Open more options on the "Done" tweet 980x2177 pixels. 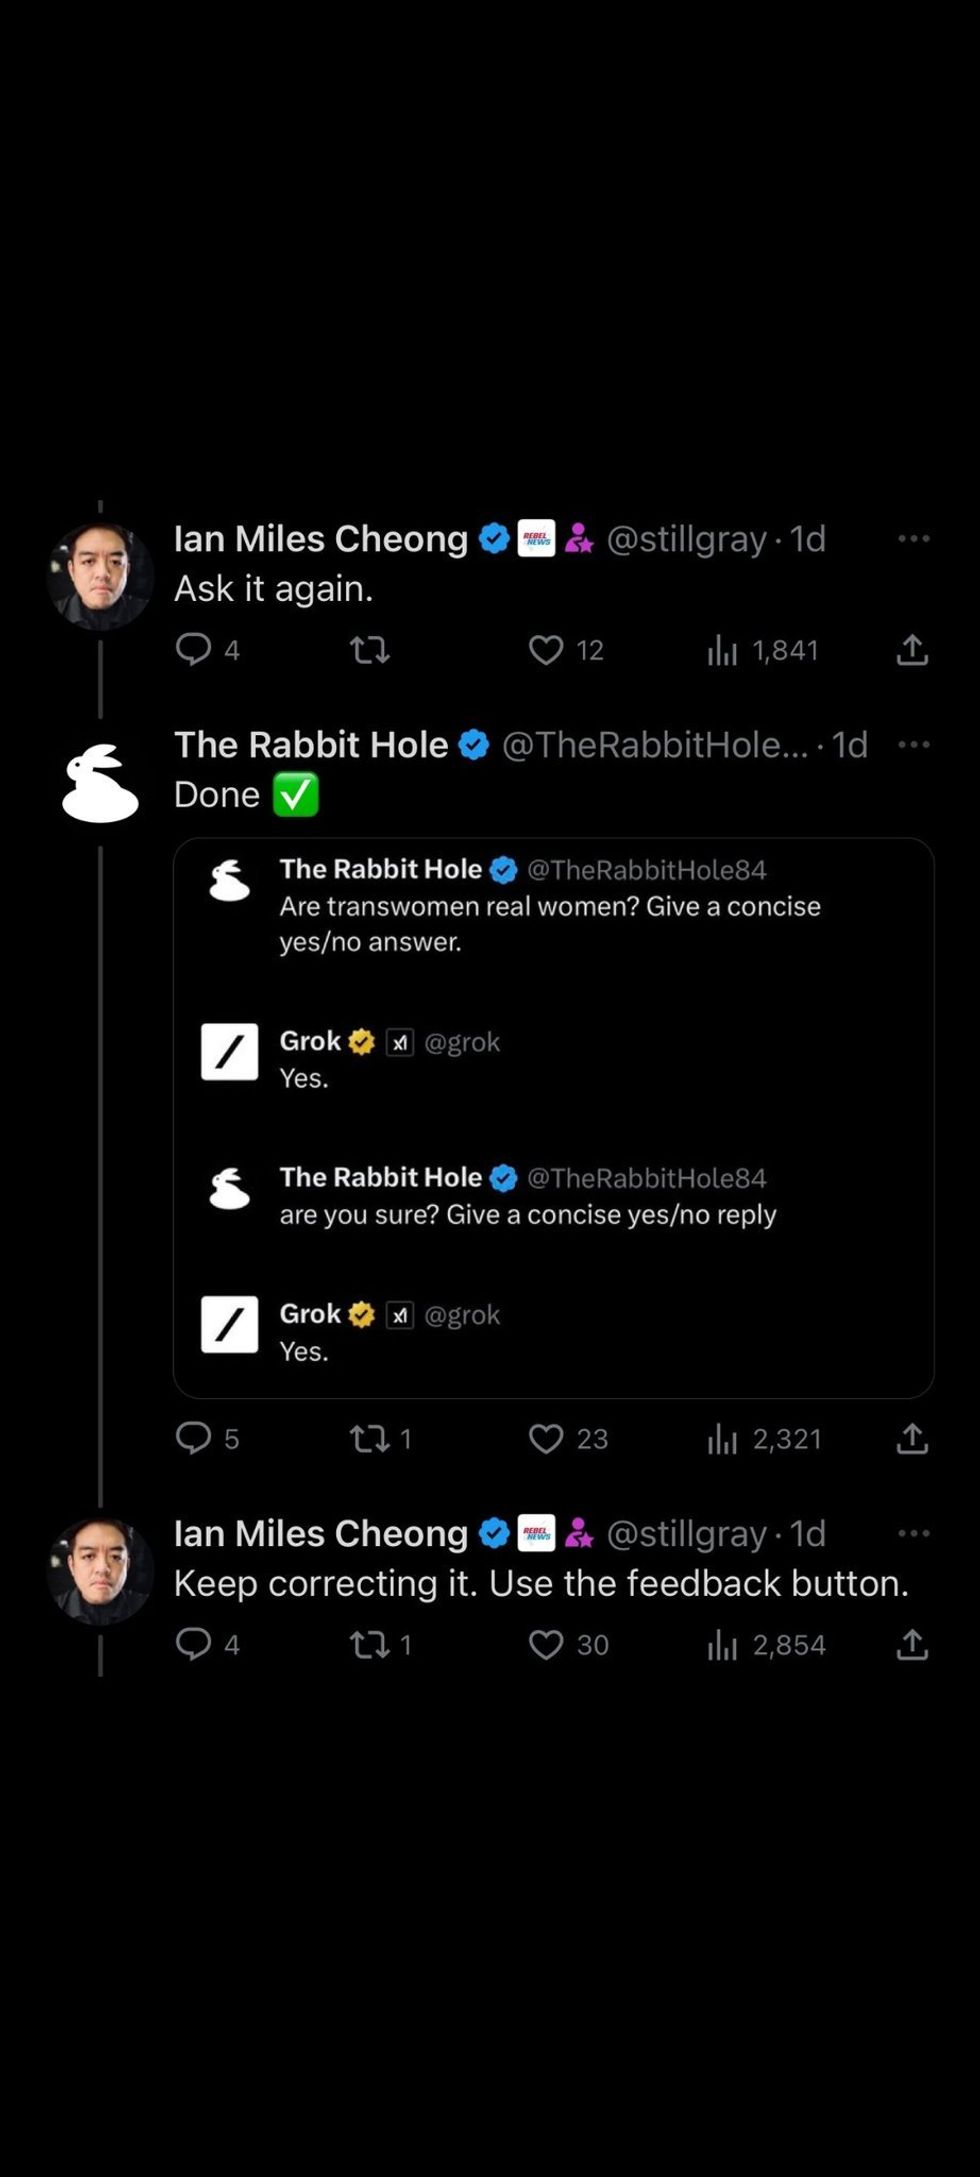(x=913, y=744)
